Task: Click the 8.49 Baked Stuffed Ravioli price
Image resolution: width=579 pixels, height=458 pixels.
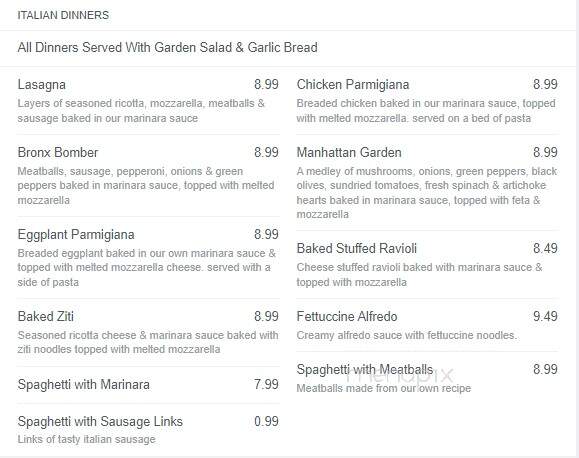Action: tap(545, 249)
